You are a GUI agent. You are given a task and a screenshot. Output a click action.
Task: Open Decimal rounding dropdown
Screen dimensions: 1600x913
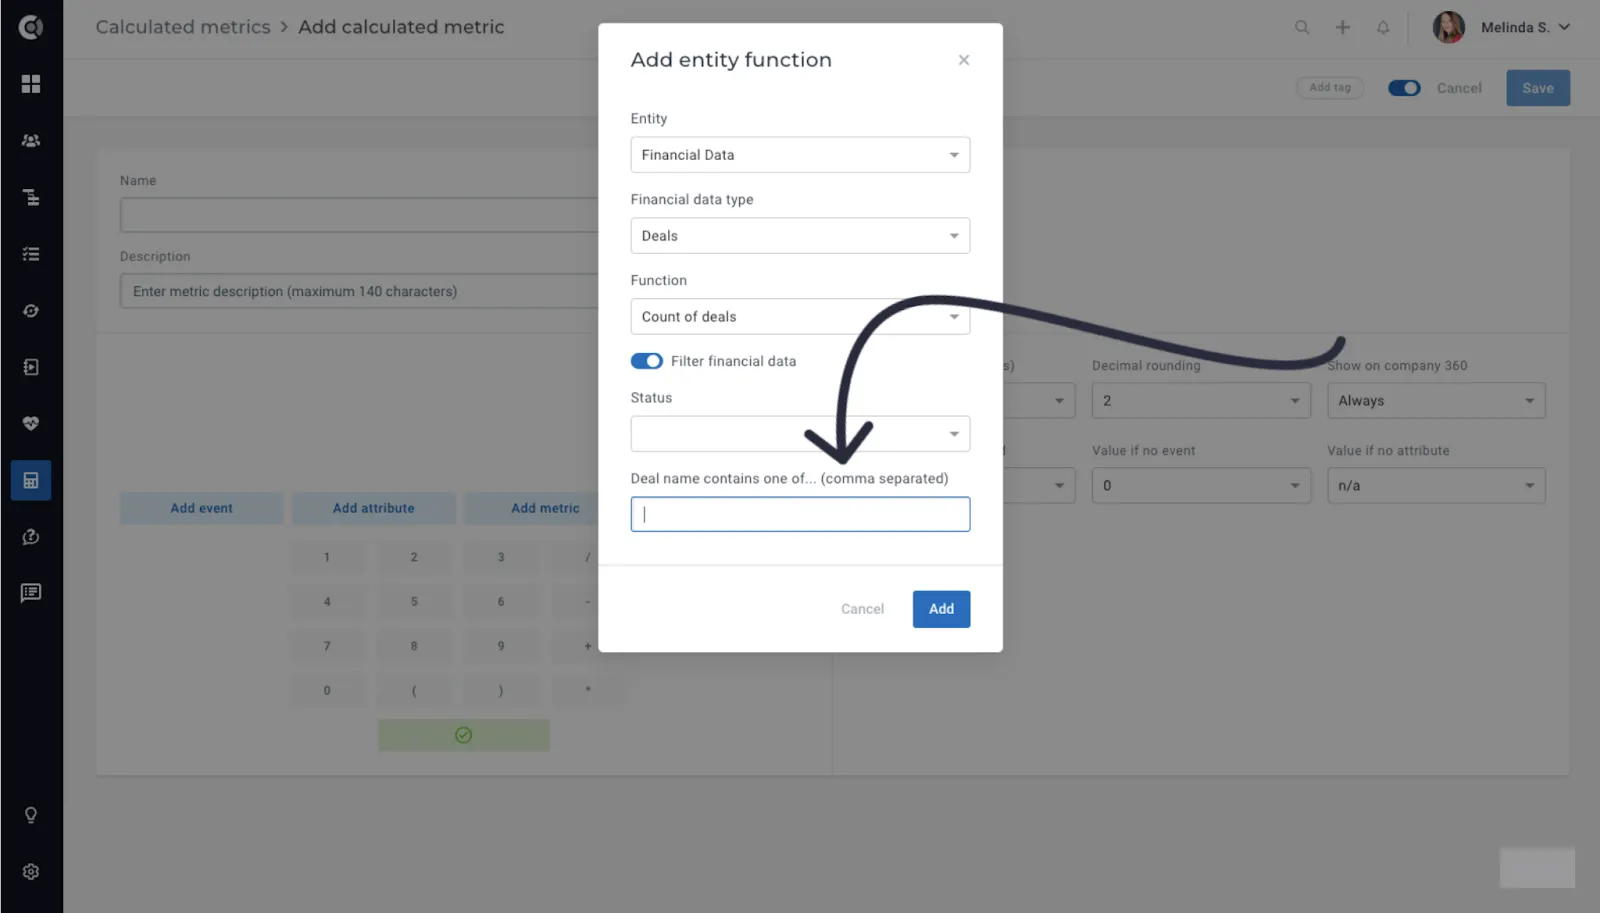click(1201, 401)
